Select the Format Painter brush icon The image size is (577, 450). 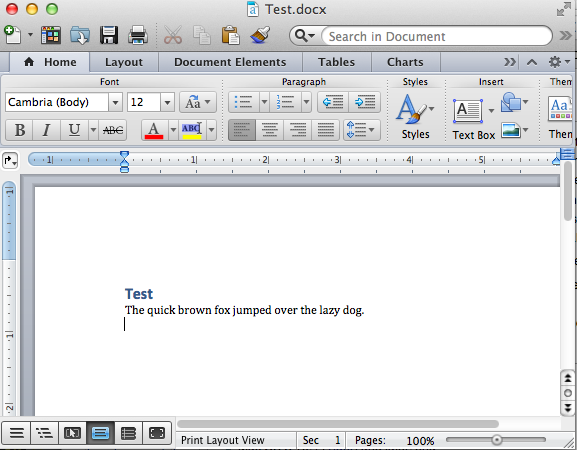pyautogui.click(x=260, y=35)
